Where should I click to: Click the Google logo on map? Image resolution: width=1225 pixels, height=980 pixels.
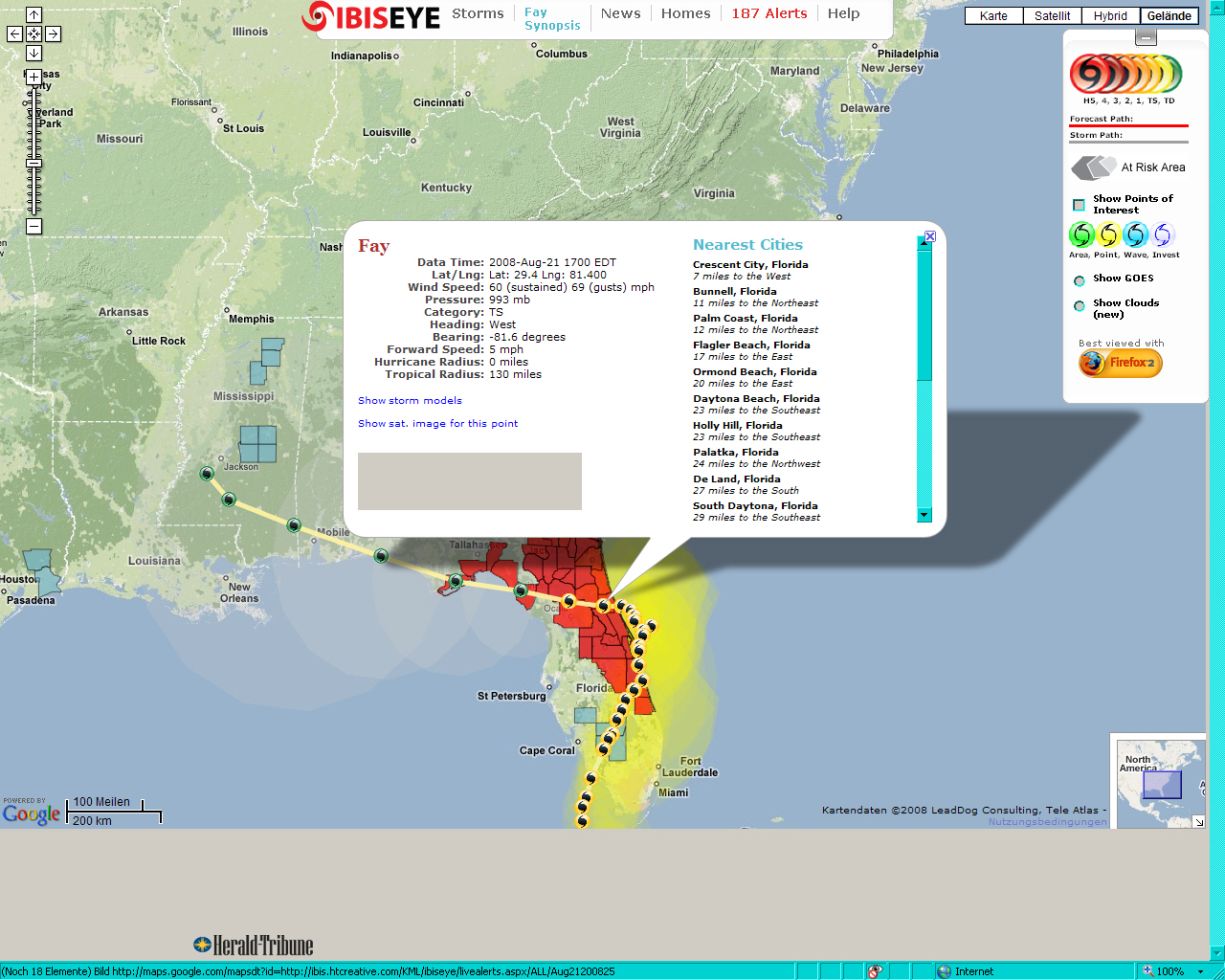point(31,814)
